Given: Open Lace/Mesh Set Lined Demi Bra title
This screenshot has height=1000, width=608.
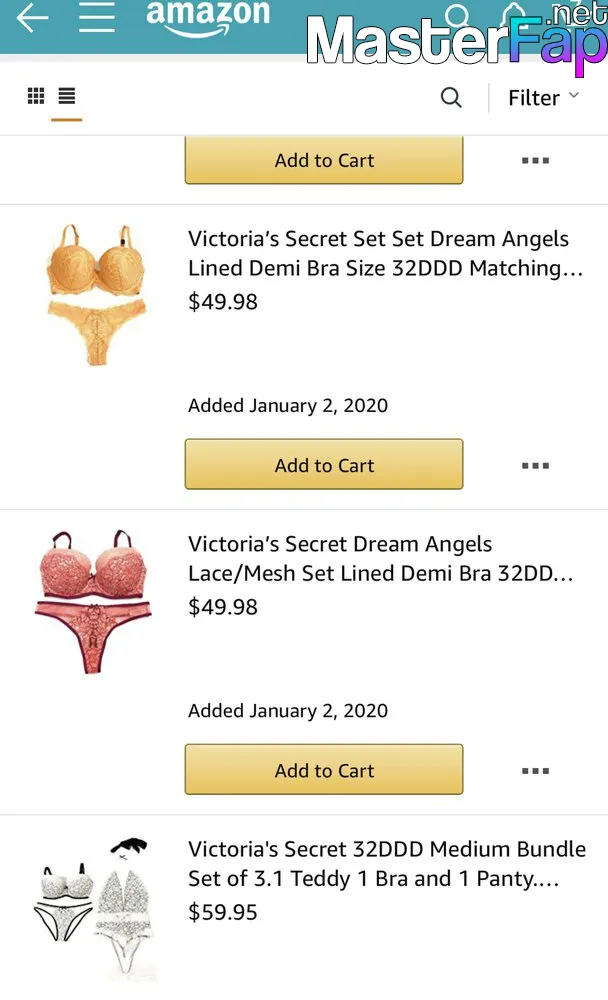Looking at the screenshot, I should [x=381, y=559].
